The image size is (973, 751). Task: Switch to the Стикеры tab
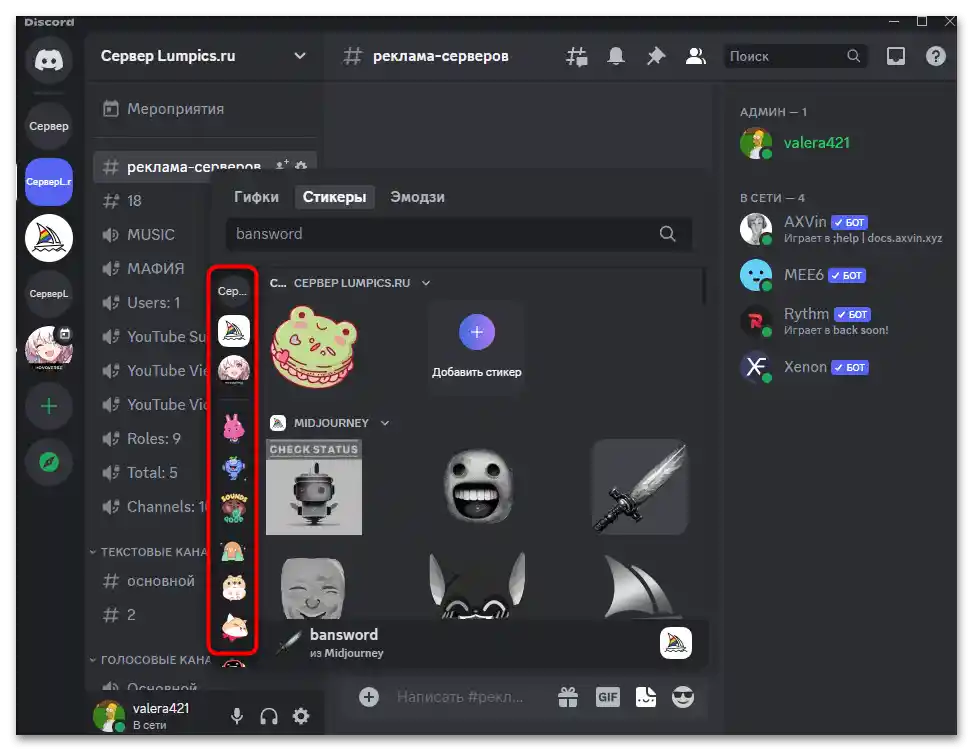(334, 197)
